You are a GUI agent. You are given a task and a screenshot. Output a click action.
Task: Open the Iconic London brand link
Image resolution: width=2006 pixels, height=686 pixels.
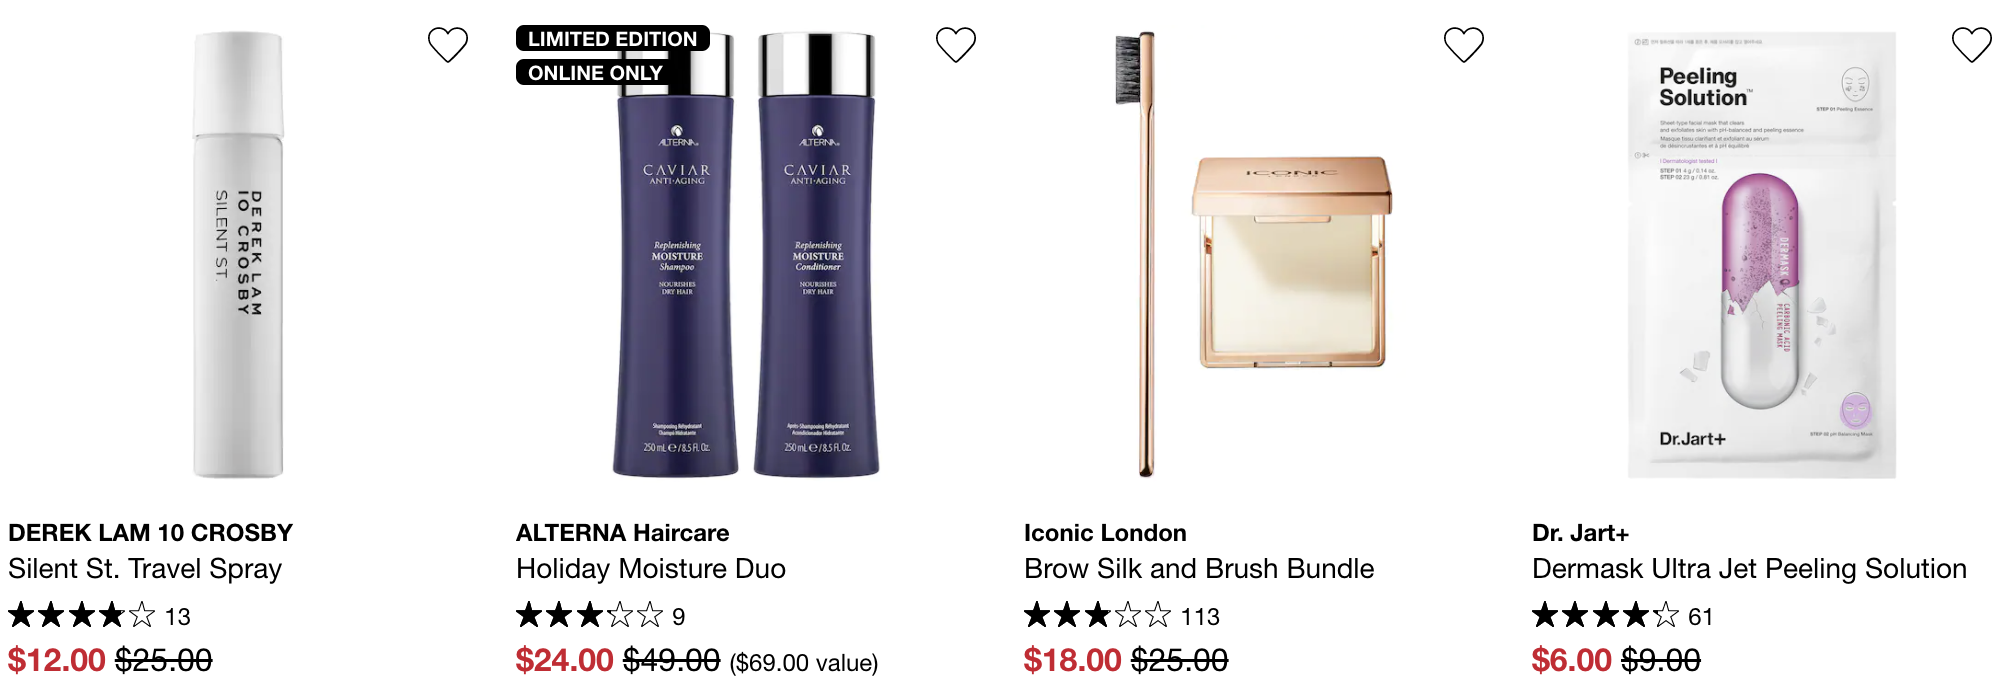pos(1105,533)
